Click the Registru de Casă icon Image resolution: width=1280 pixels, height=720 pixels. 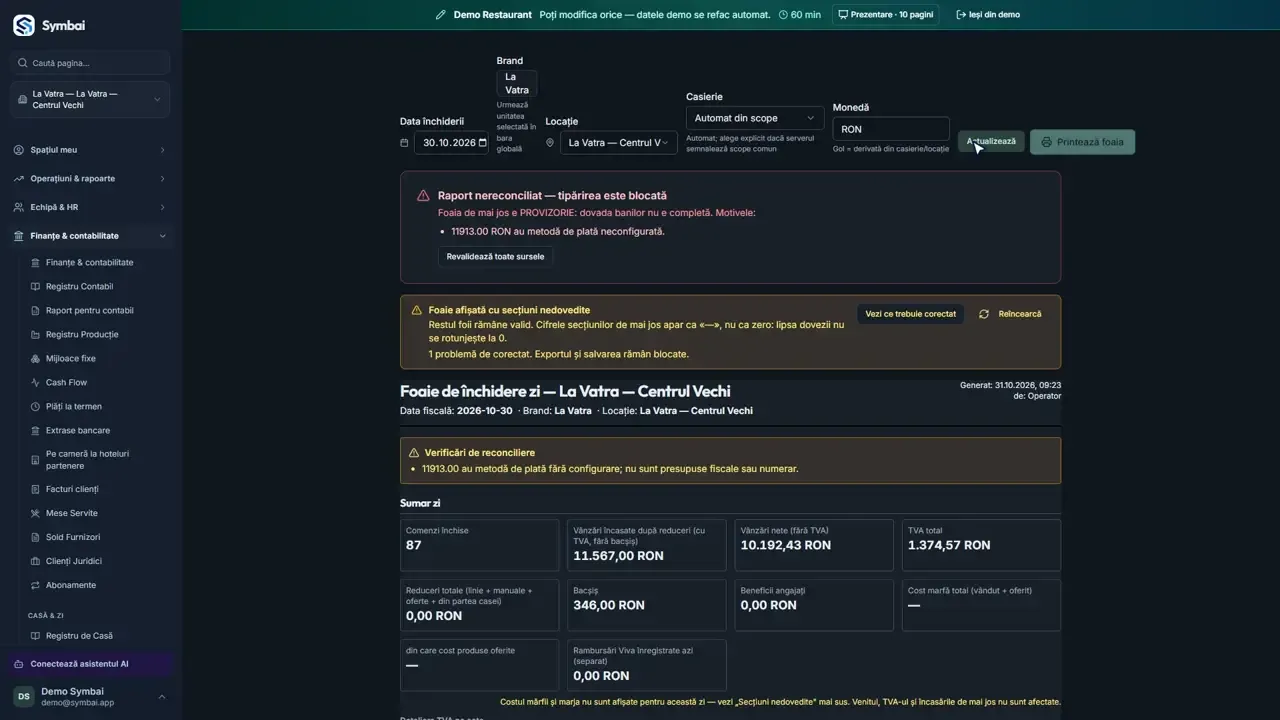[36, 636]
